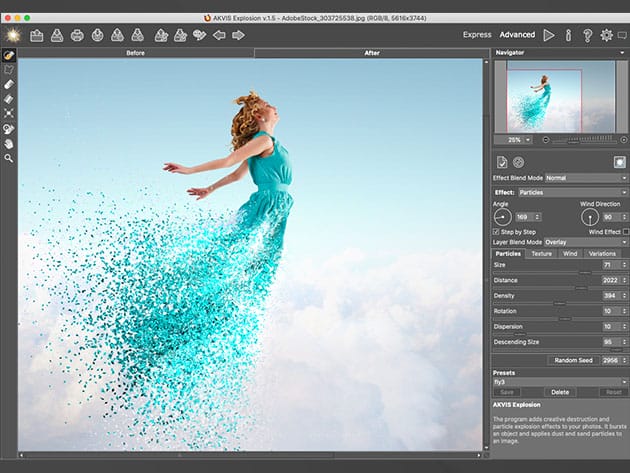Show the Before image tab
The height and width of the screenshot is (473, 630).
click(135, 52)
